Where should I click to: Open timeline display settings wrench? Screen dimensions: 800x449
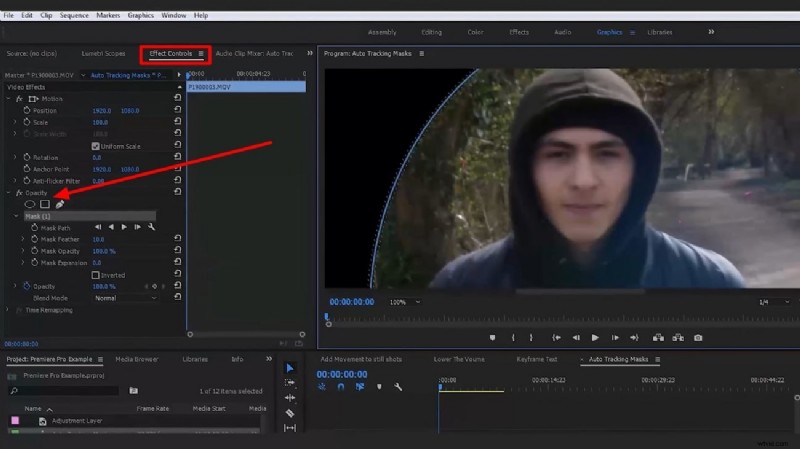(398, 387)
